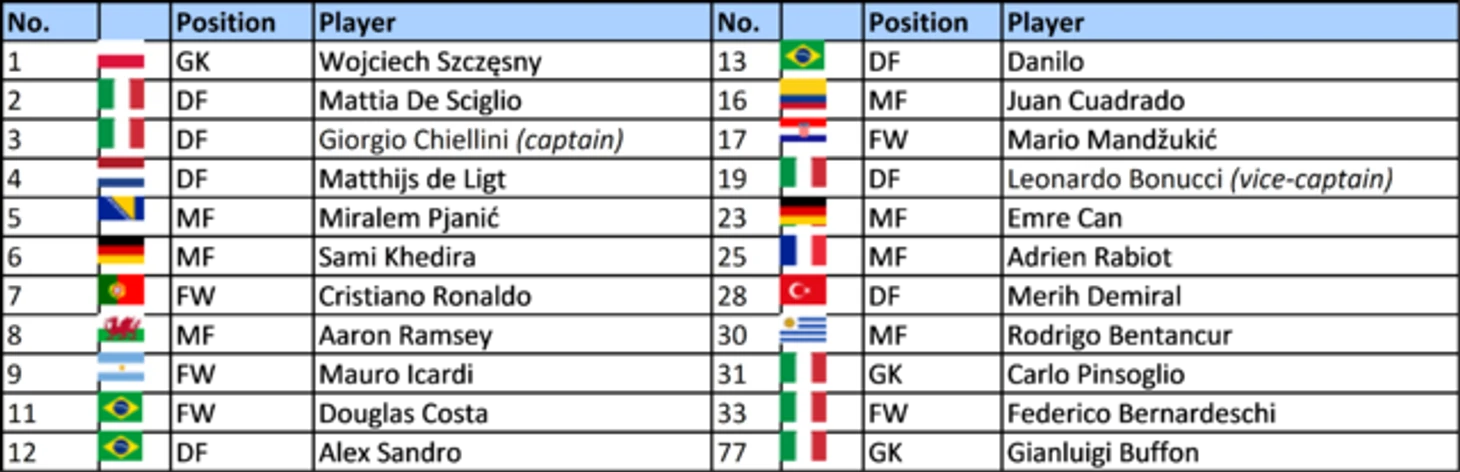This screenshot has height=472, width=1460.
Task: Click the Turkey flag beside Merih Demiral
Action: (803, 291)
